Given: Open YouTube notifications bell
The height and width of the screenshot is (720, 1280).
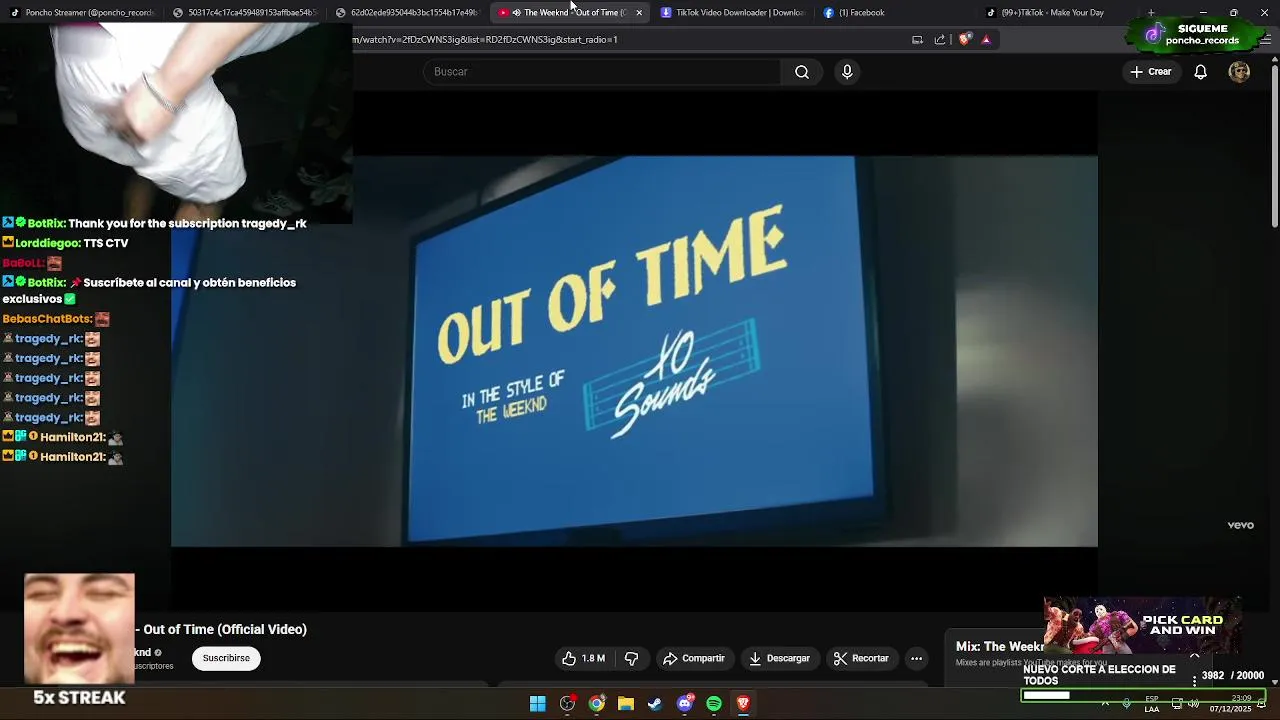Looking at the screenshot, I should 1200,72.
